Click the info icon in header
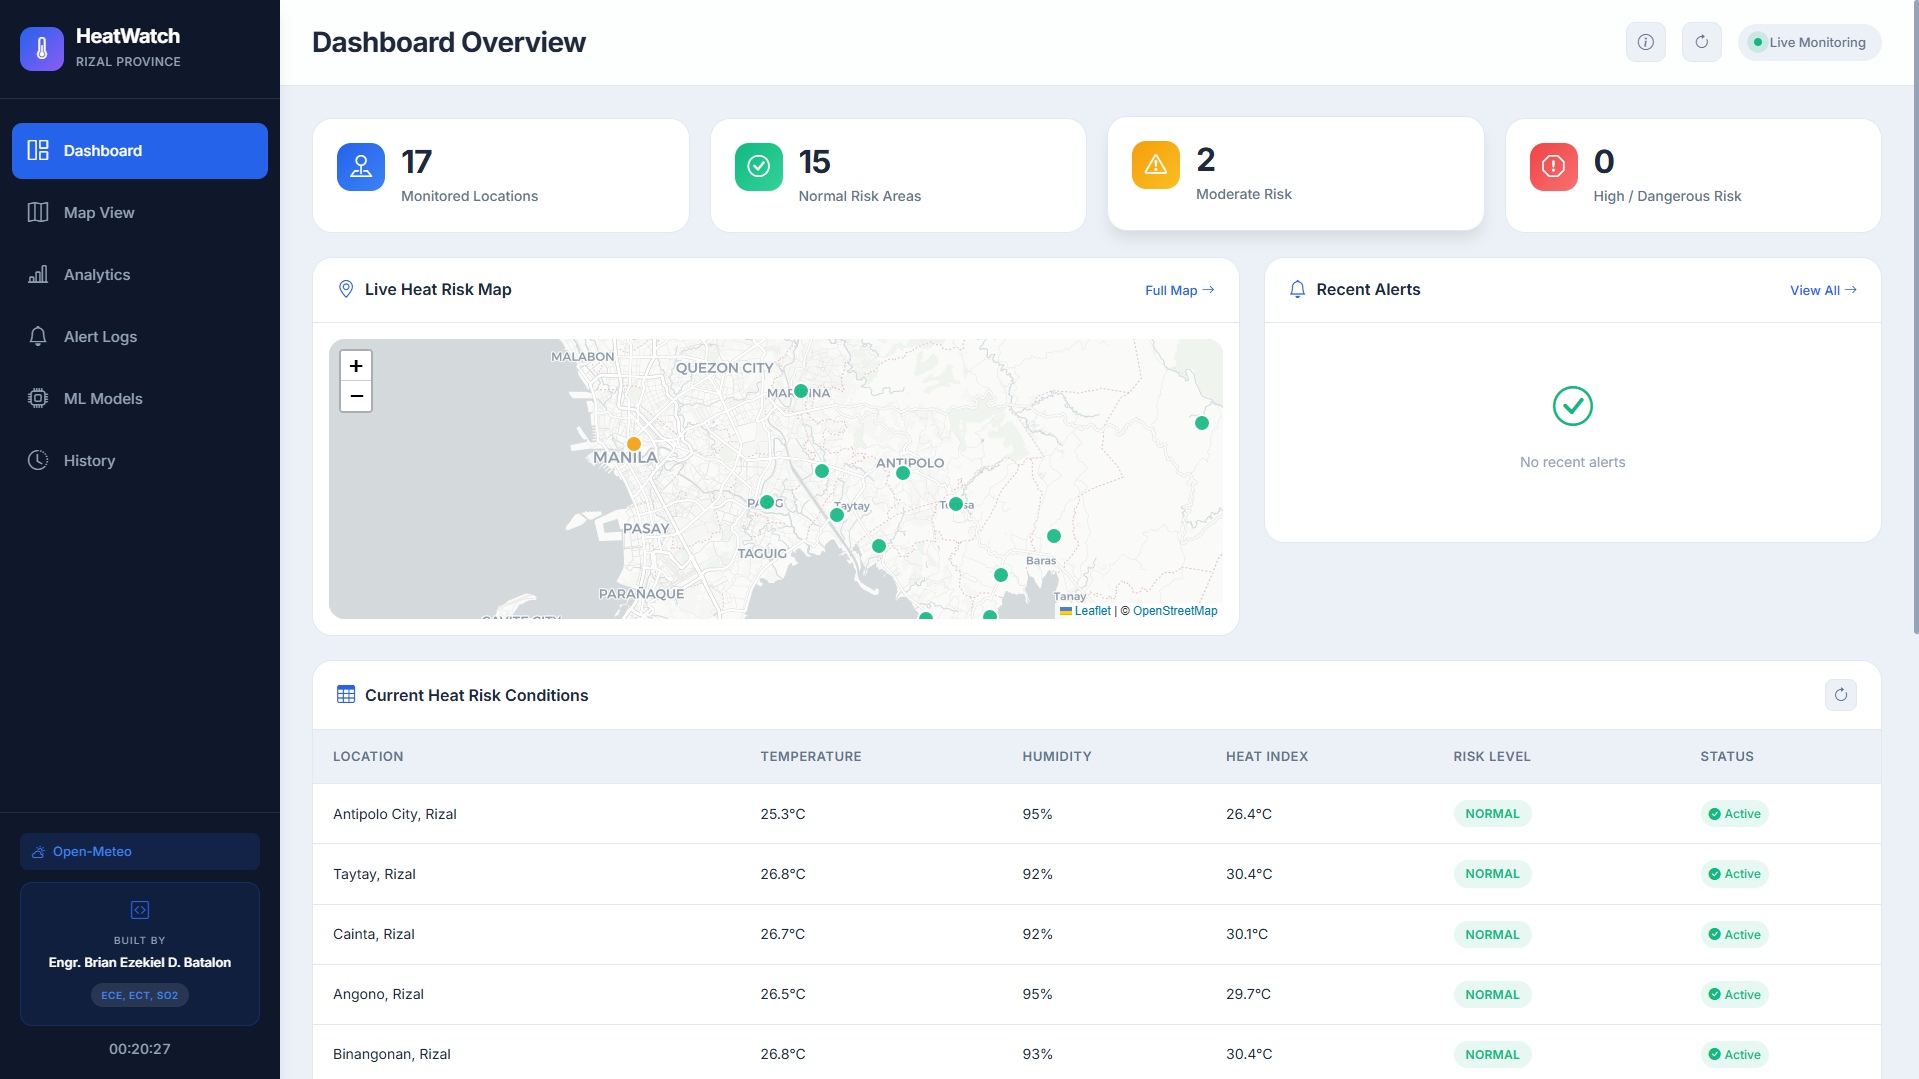The image size is (1919, 1079). 1645,42
